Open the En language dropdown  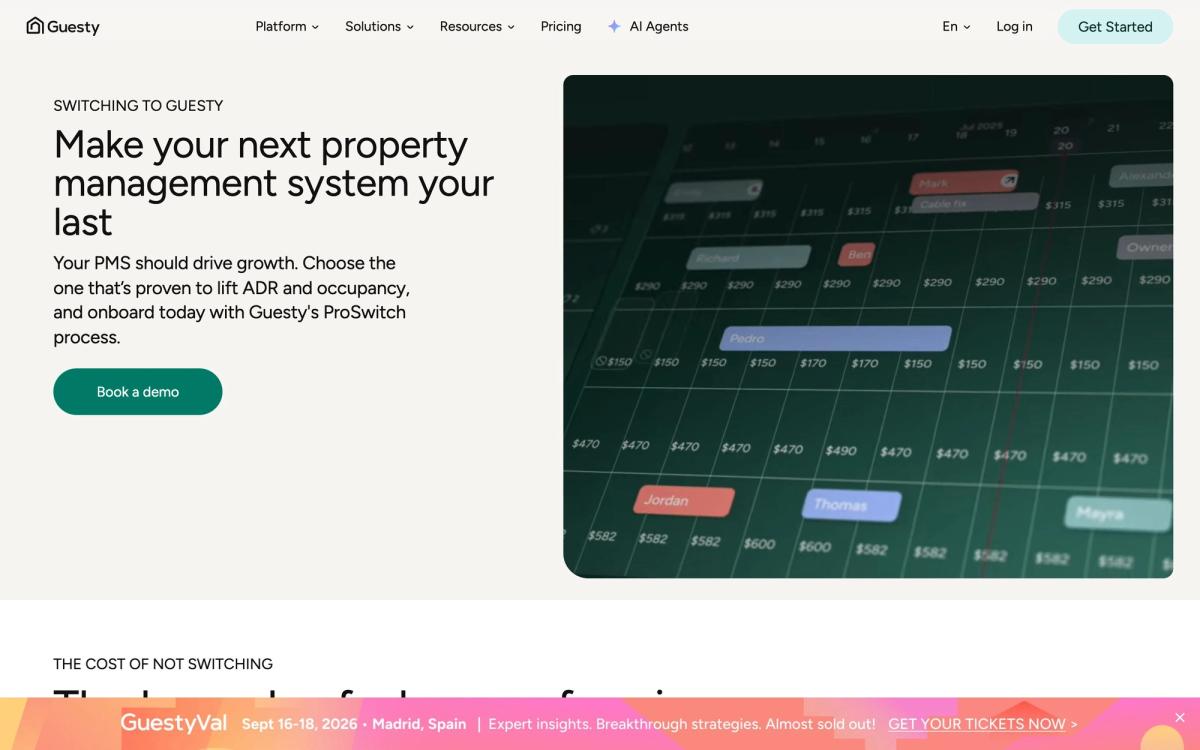pos(956,27)
